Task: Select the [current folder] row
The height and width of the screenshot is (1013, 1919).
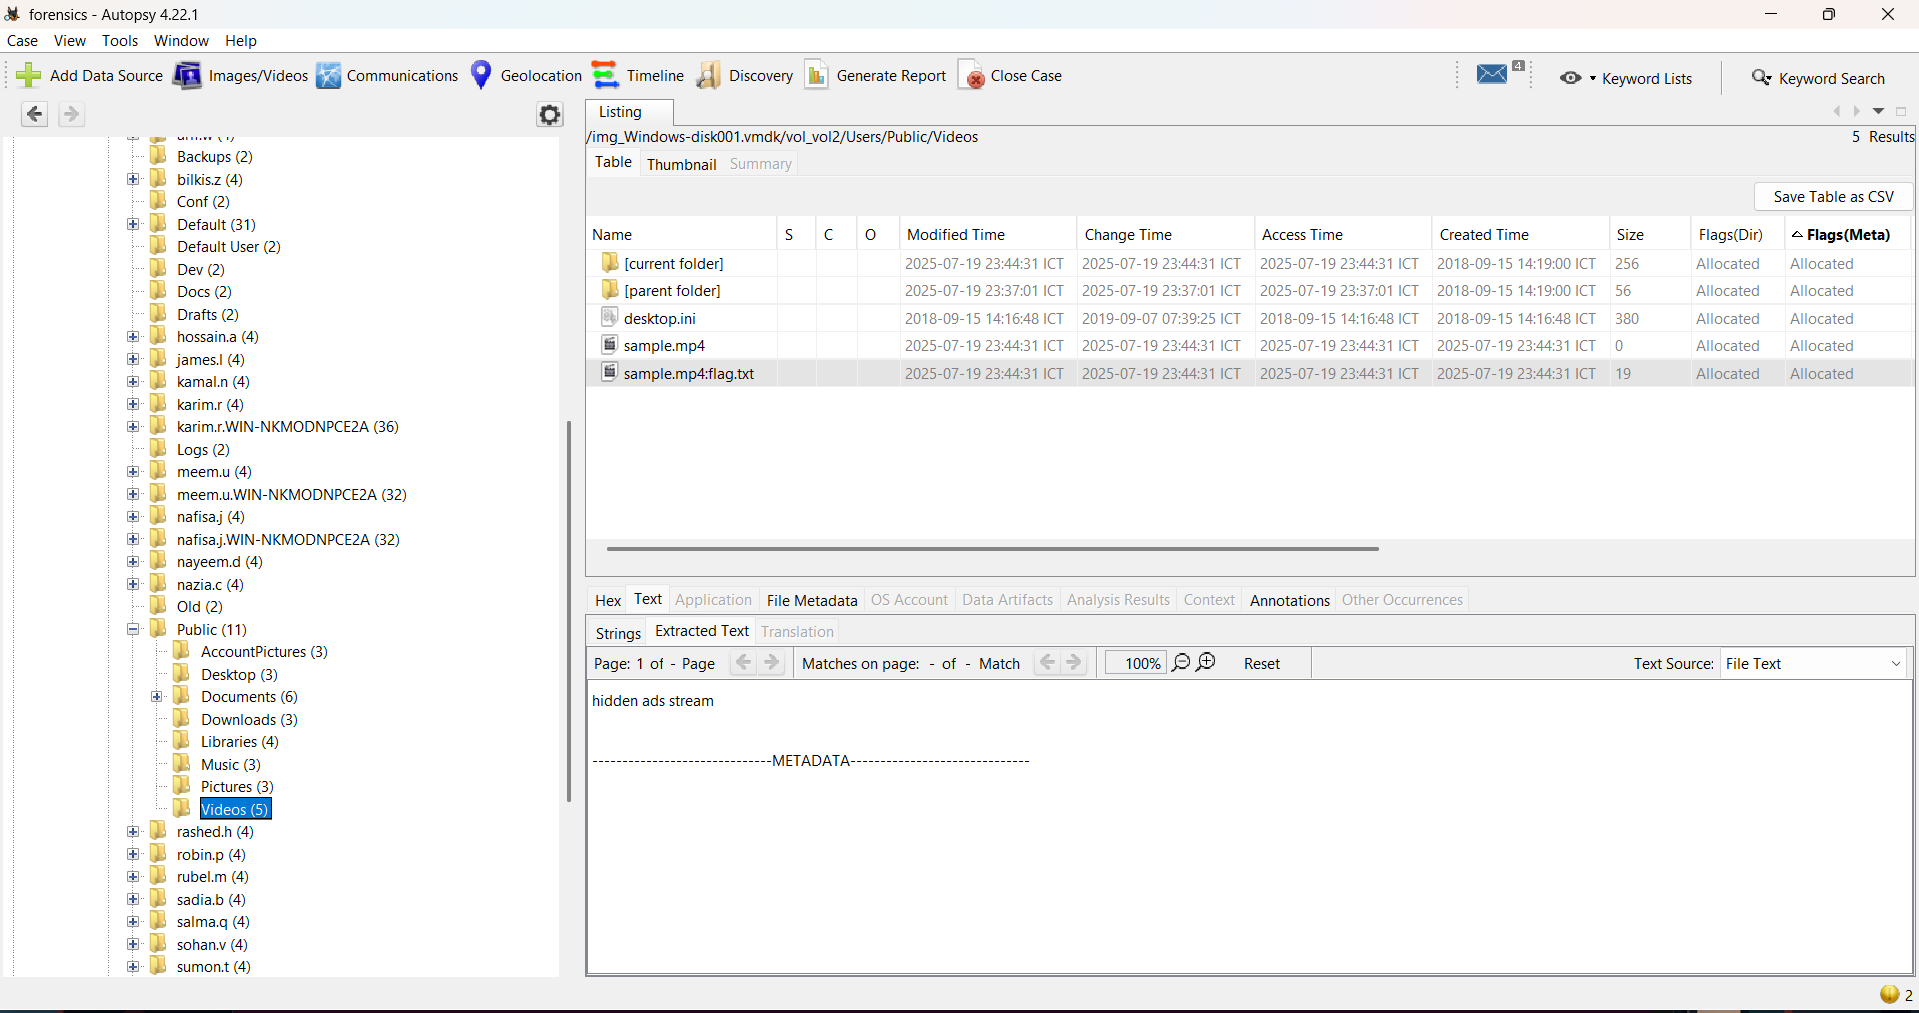Action: pos(1250,263)
